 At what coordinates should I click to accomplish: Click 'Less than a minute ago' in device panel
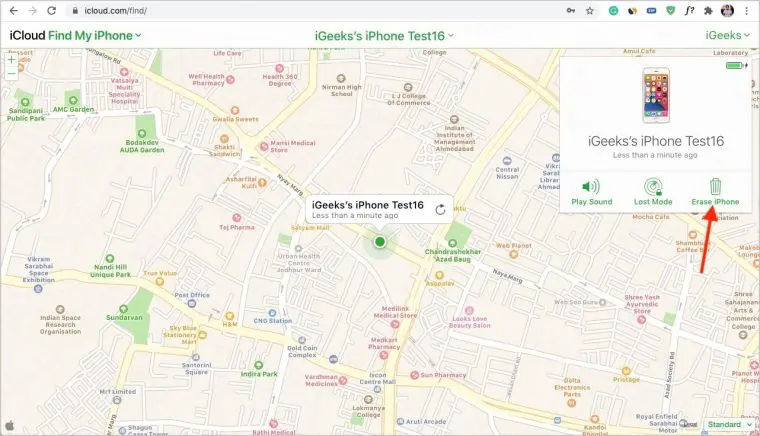click(655, 155)
